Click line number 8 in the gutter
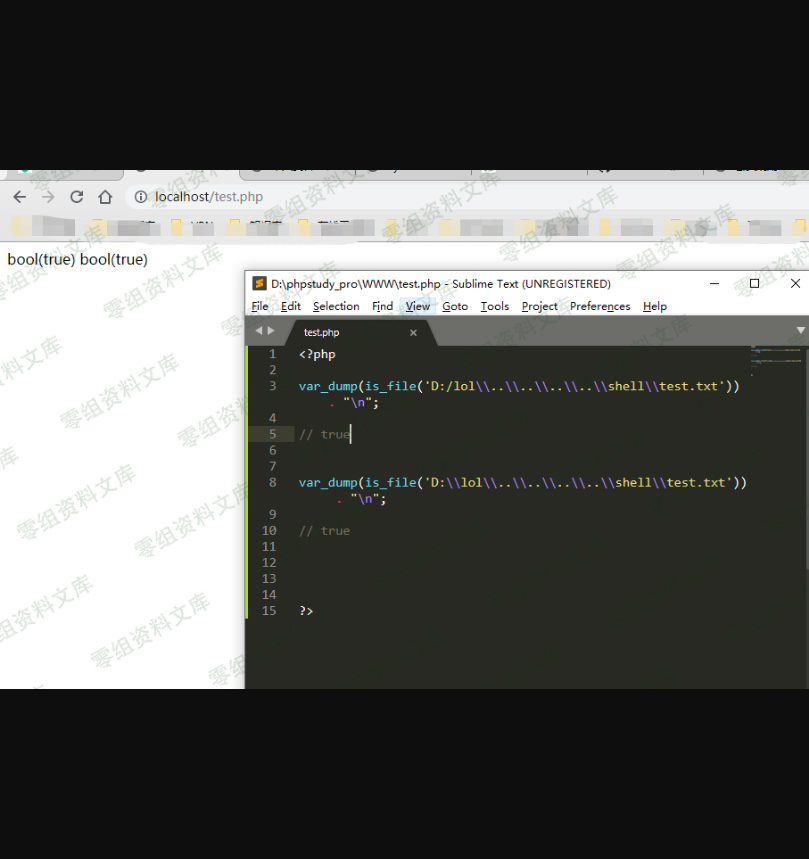This screenshot has width=809, height=859. [x=272, y=482]
